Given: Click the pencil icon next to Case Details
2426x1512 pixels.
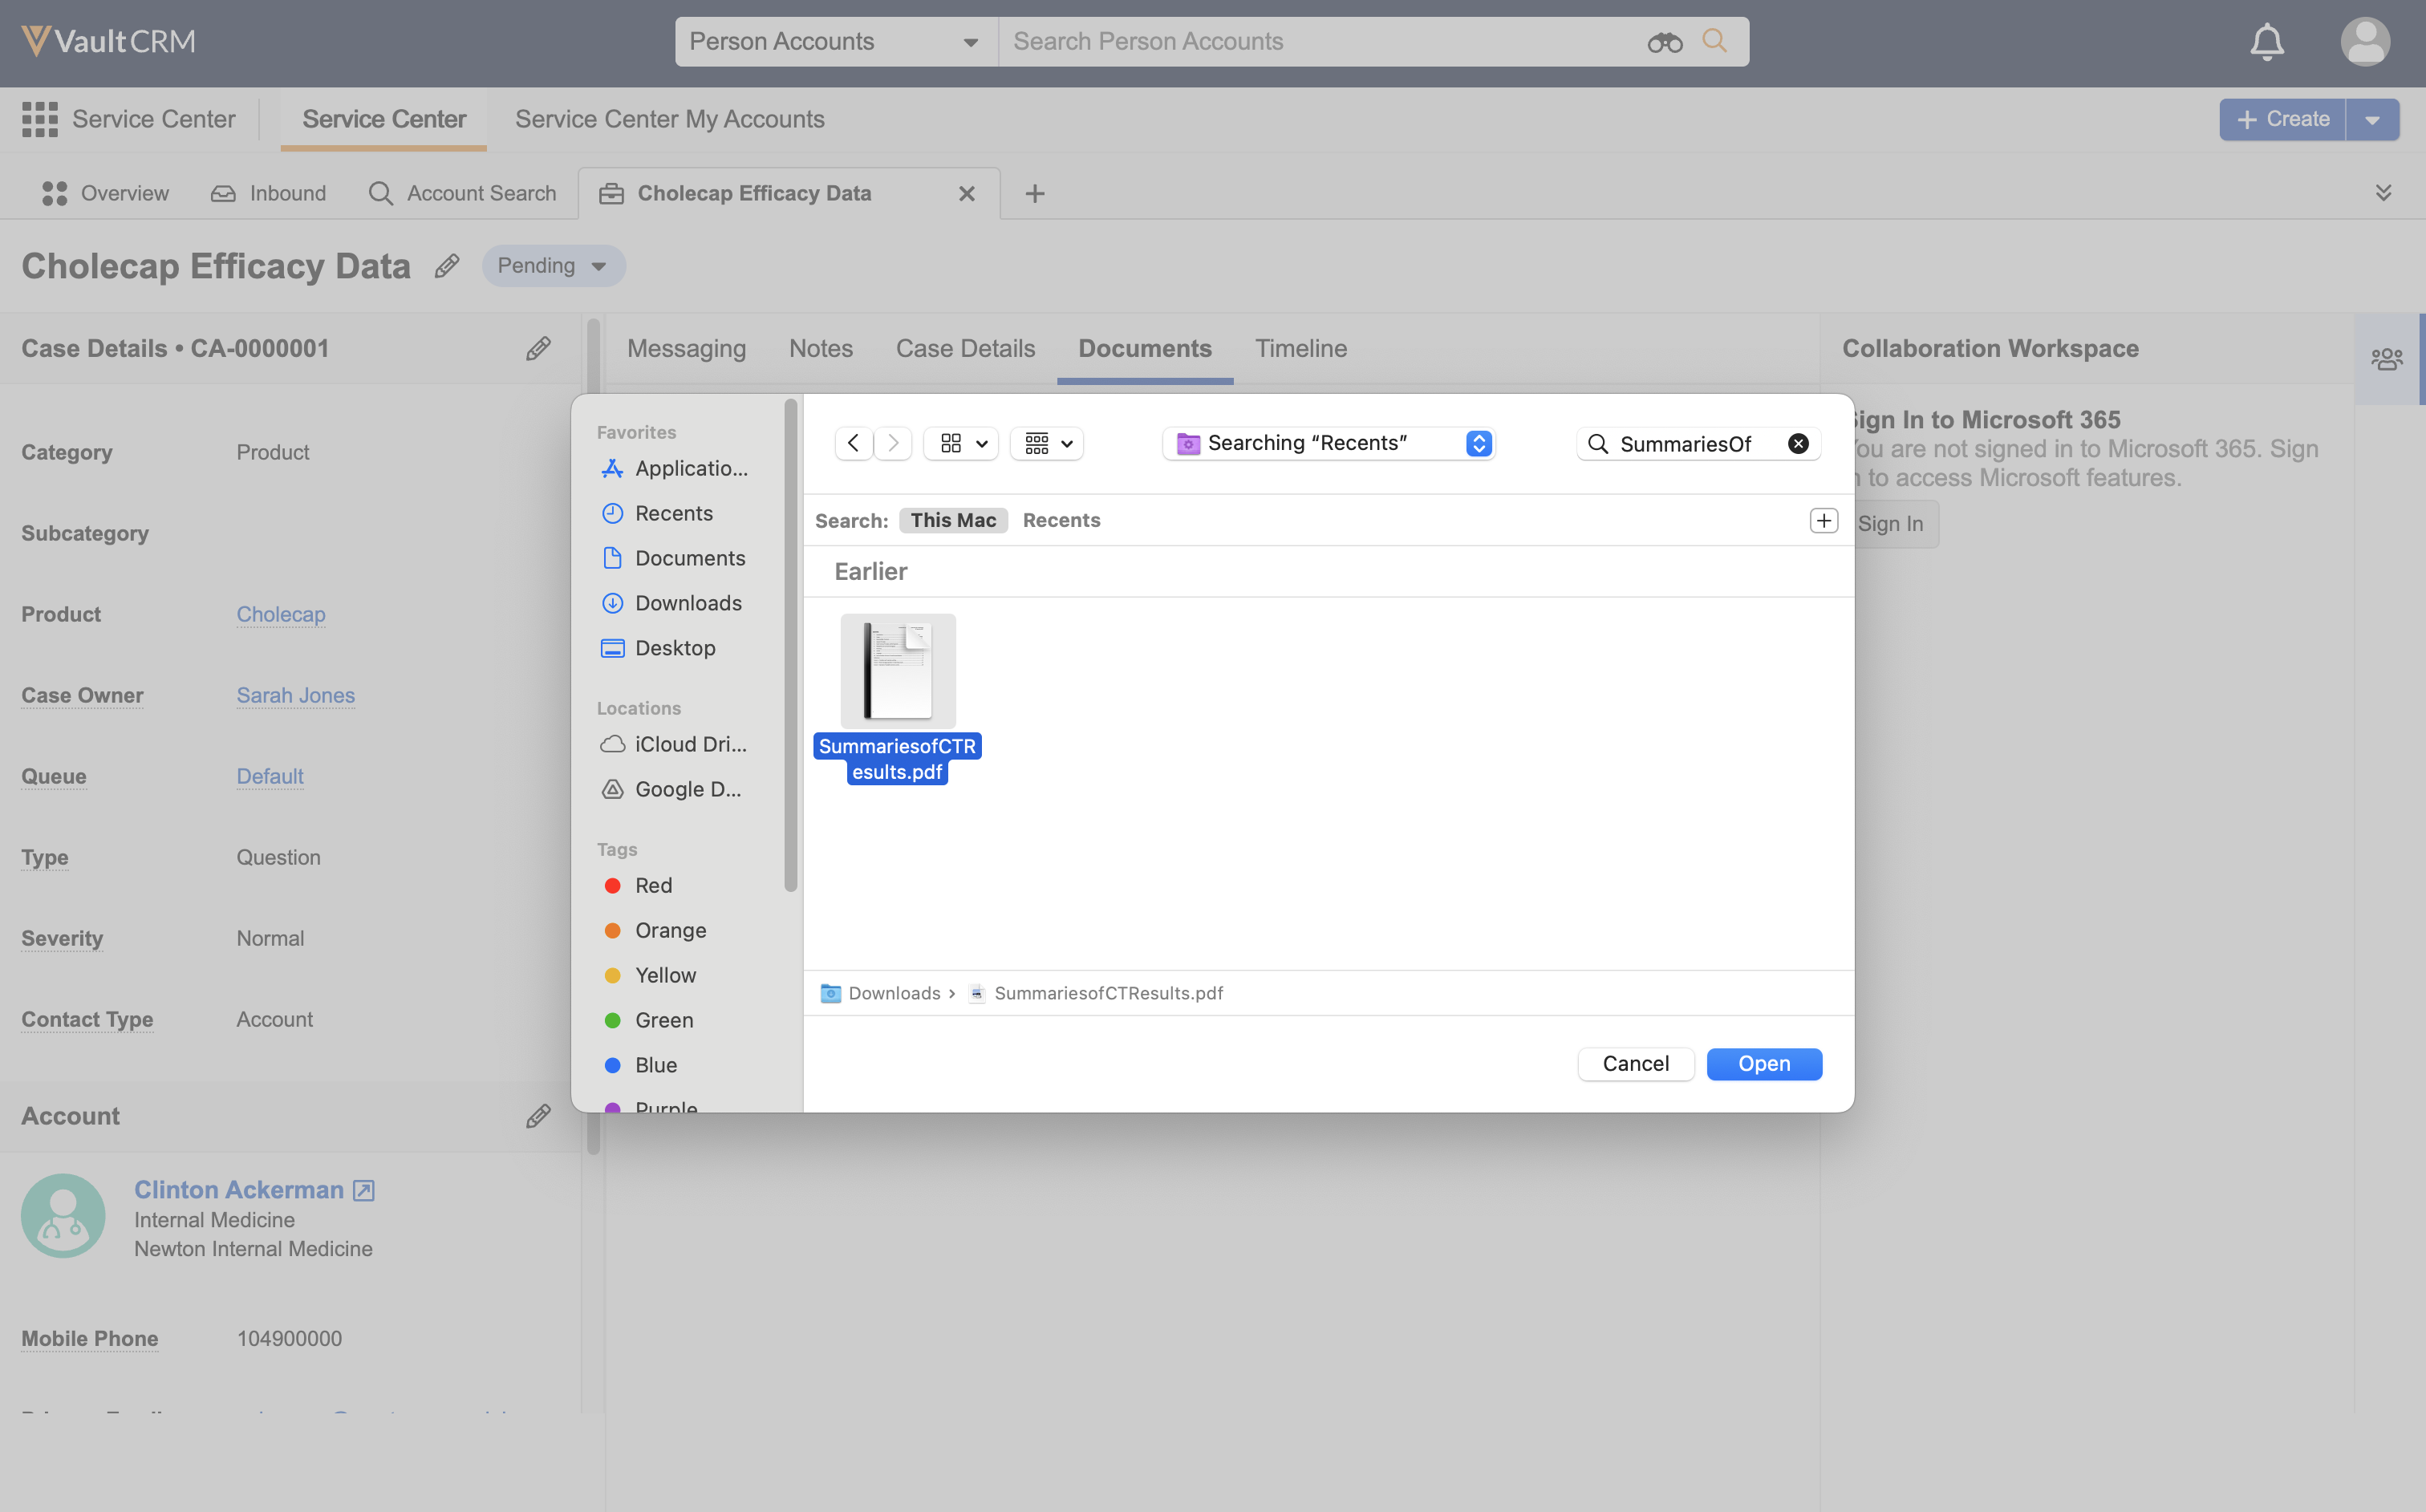Looking at the screenshot, I should pos(538,348).
